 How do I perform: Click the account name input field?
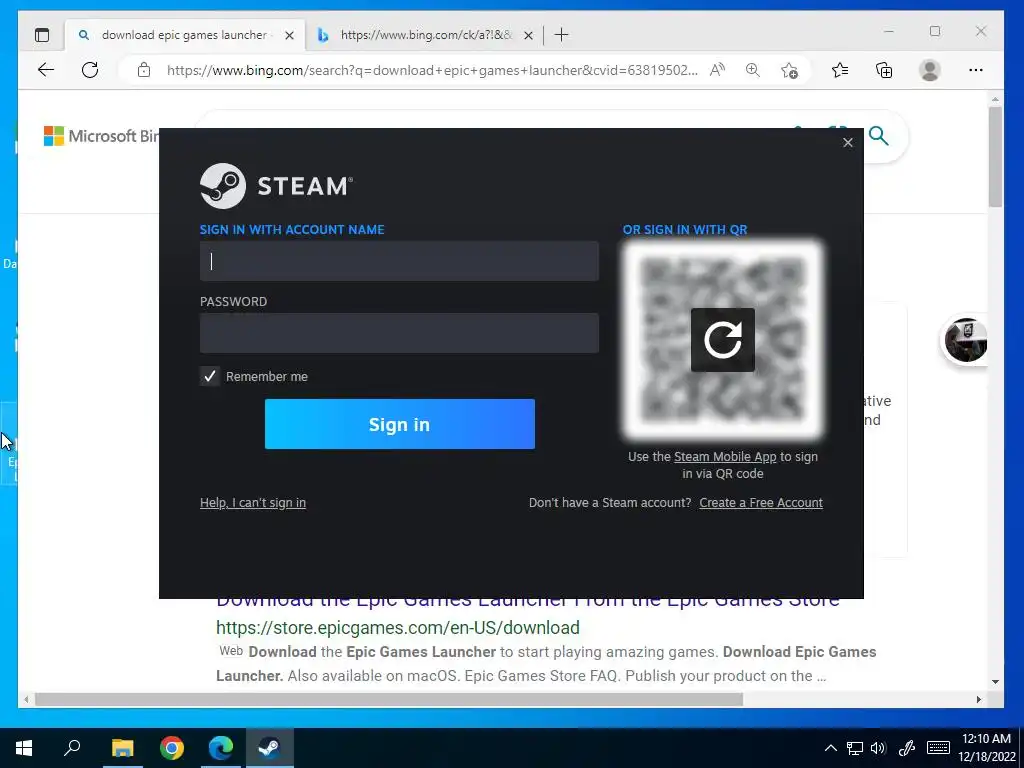399,261
